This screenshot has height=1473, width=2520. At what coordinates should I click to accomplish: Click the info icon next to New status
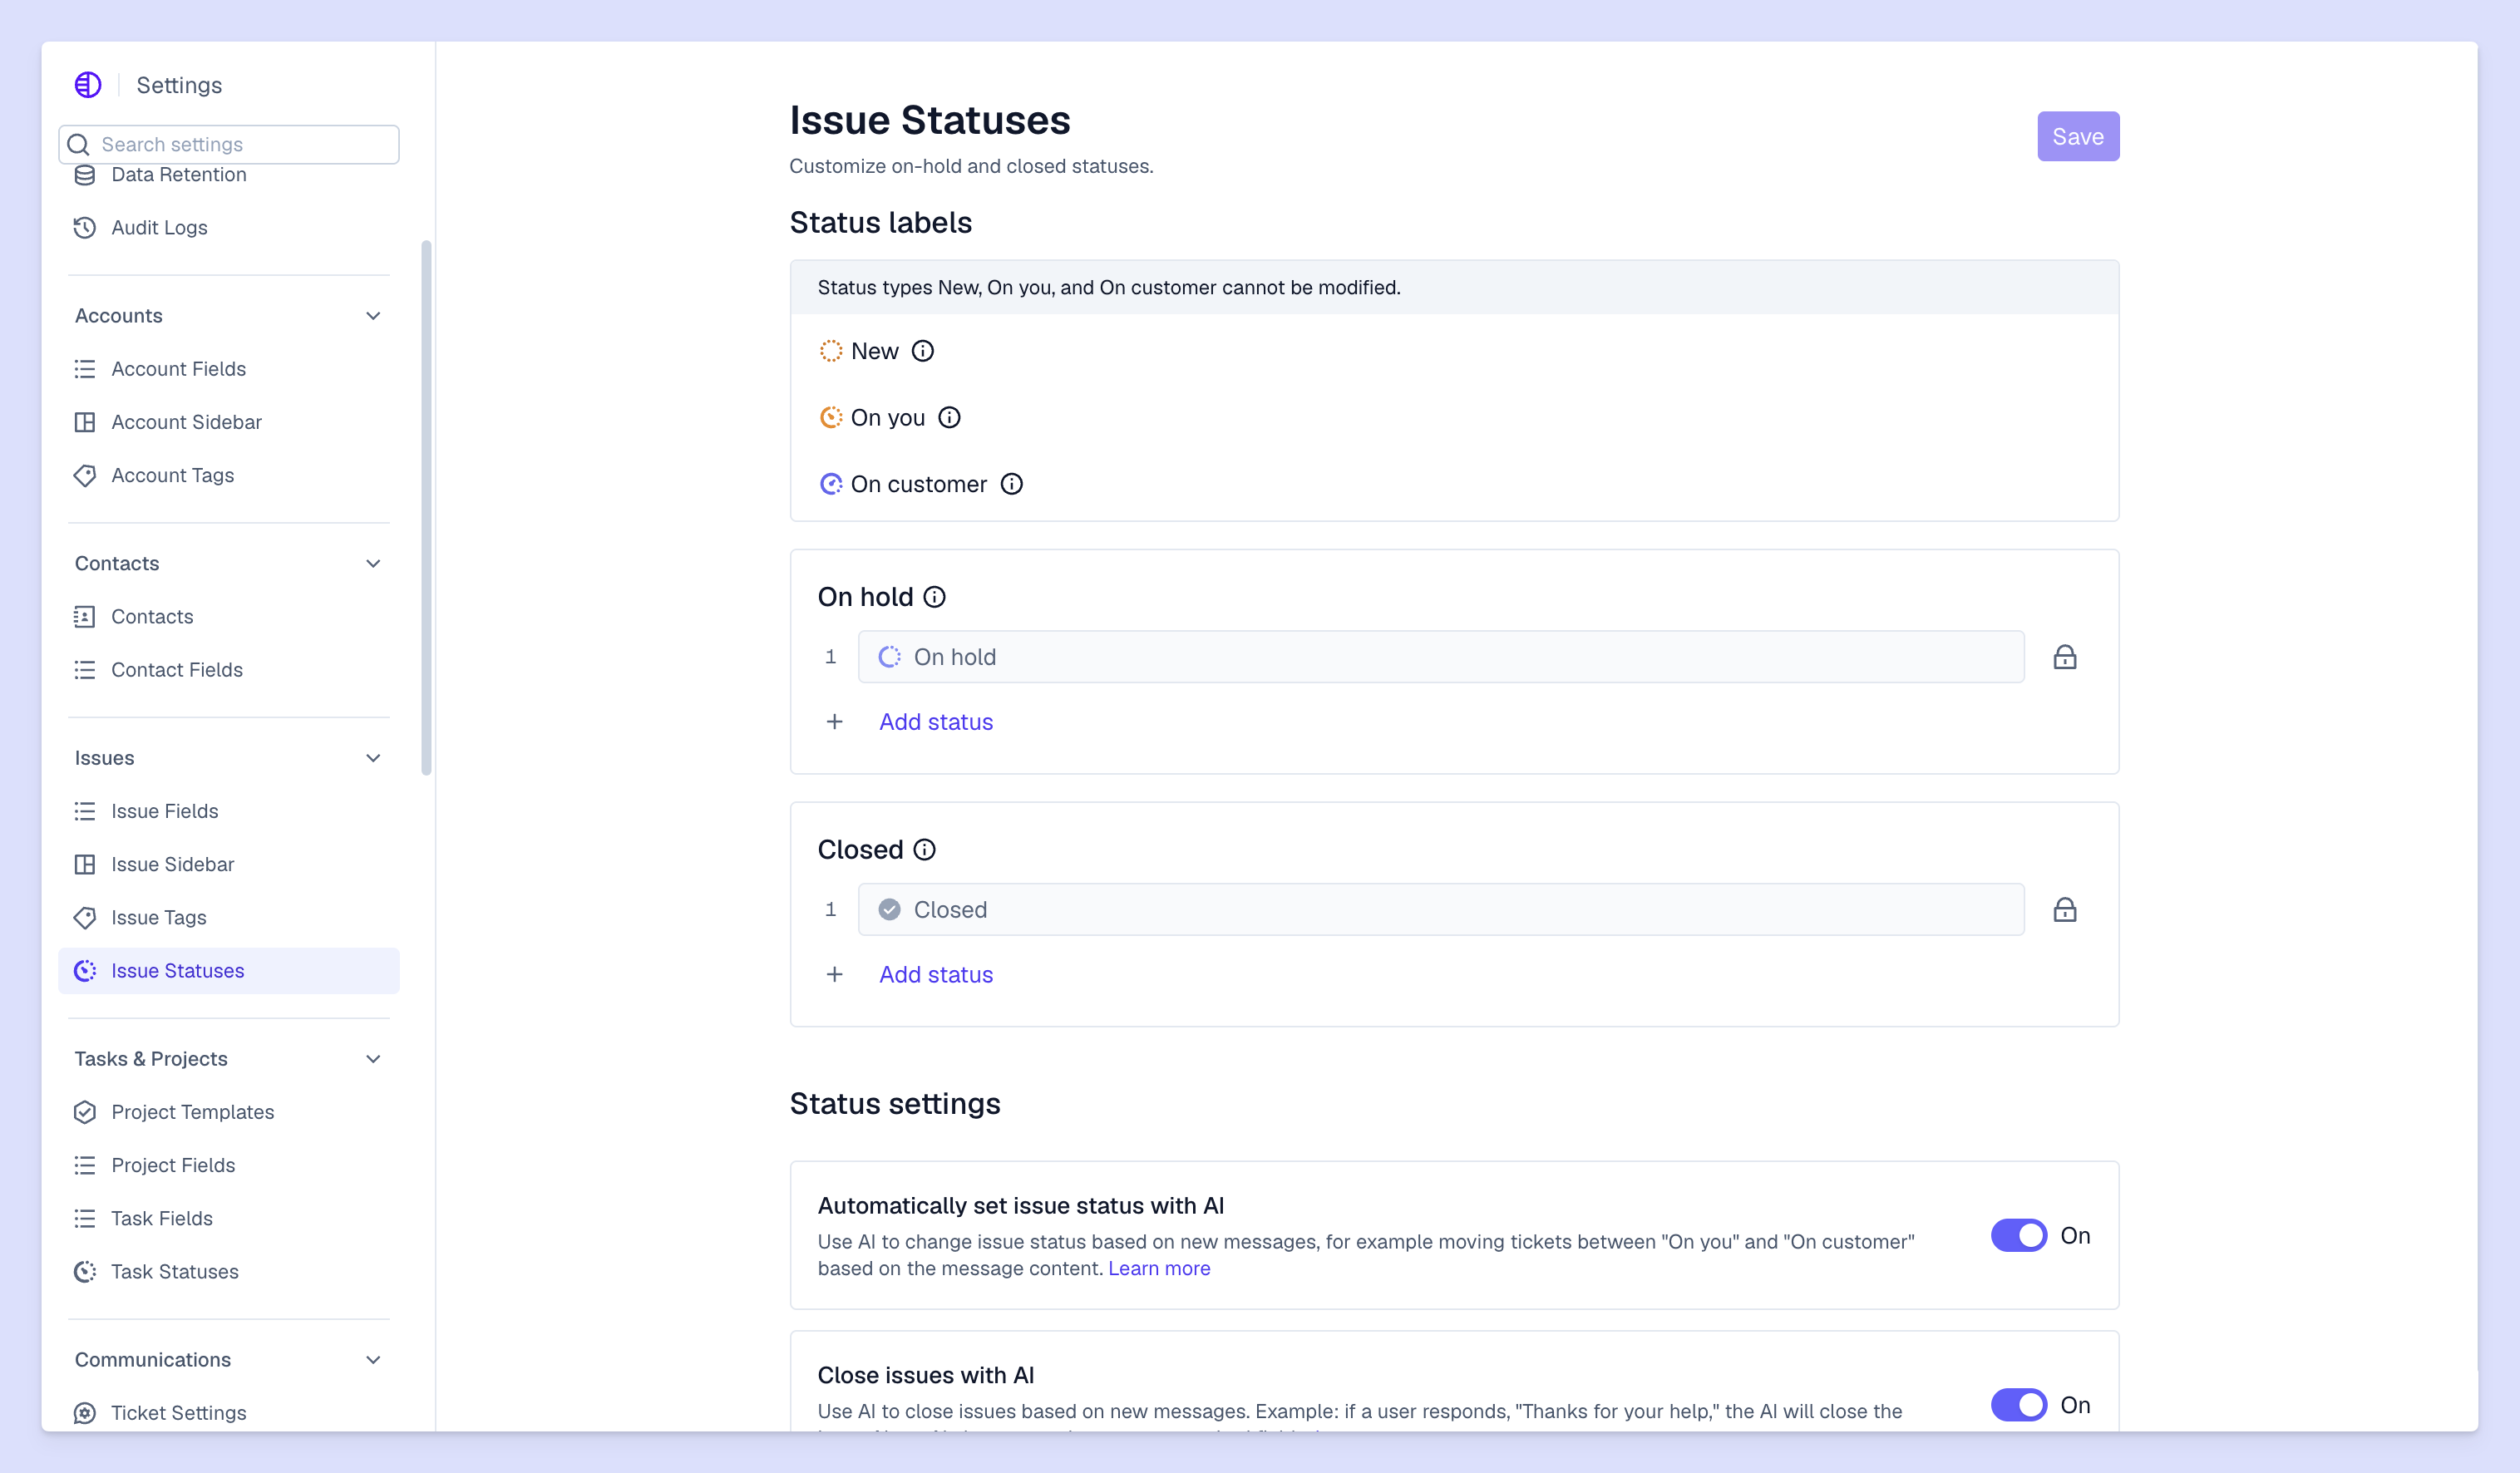pyautogui.click(x=922, y=351)
